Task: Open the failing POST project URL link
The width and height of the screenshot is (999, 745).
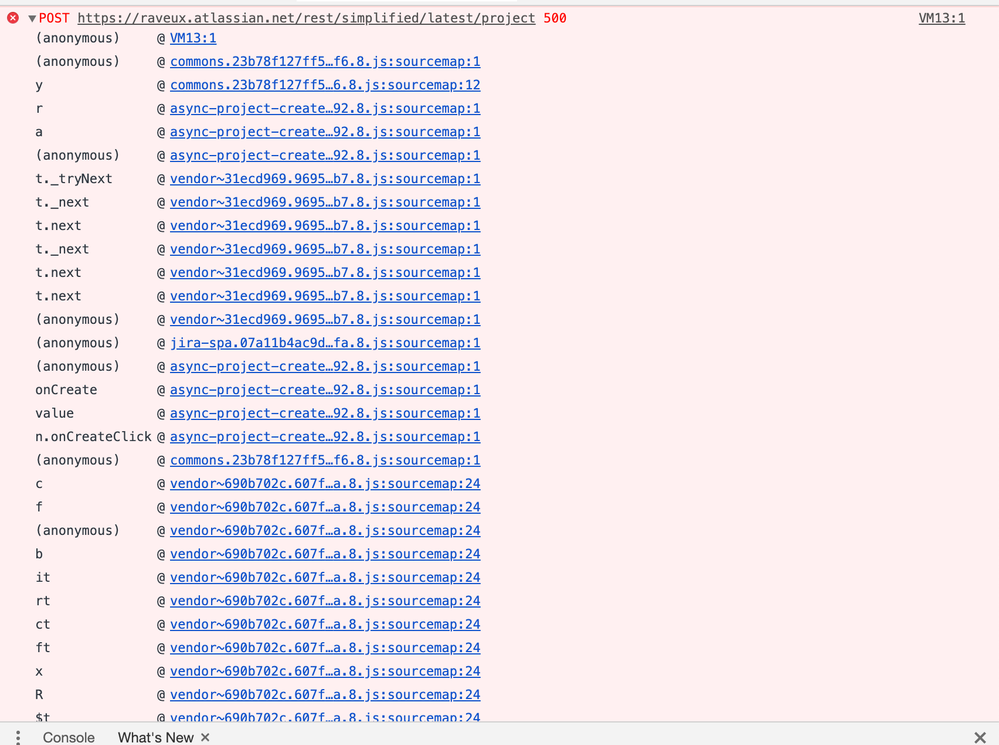Action: (302, 17)
